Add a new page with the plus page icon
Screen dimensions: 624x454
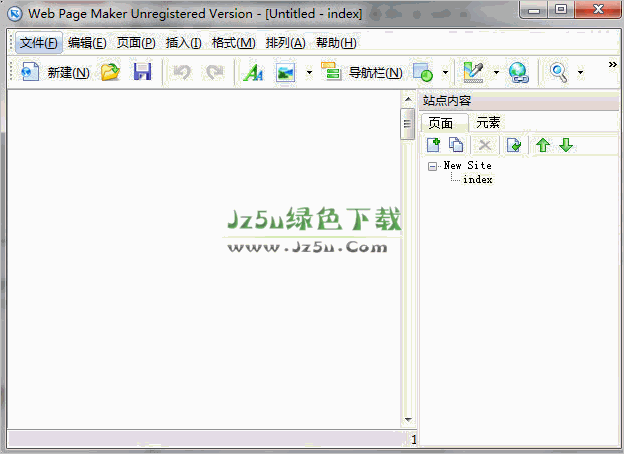click(x=433, y=145)
